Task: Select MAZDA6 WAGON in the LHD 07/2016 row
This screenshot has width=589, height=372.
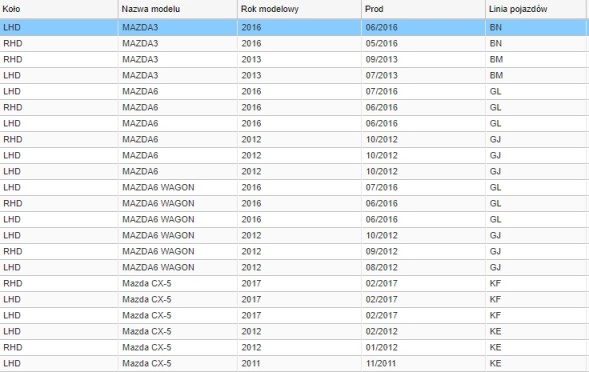Action: pos(158,188)
